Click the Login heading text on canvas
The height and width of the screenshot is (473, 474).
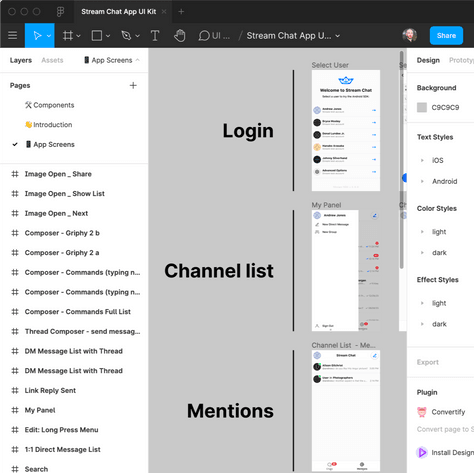248,131
